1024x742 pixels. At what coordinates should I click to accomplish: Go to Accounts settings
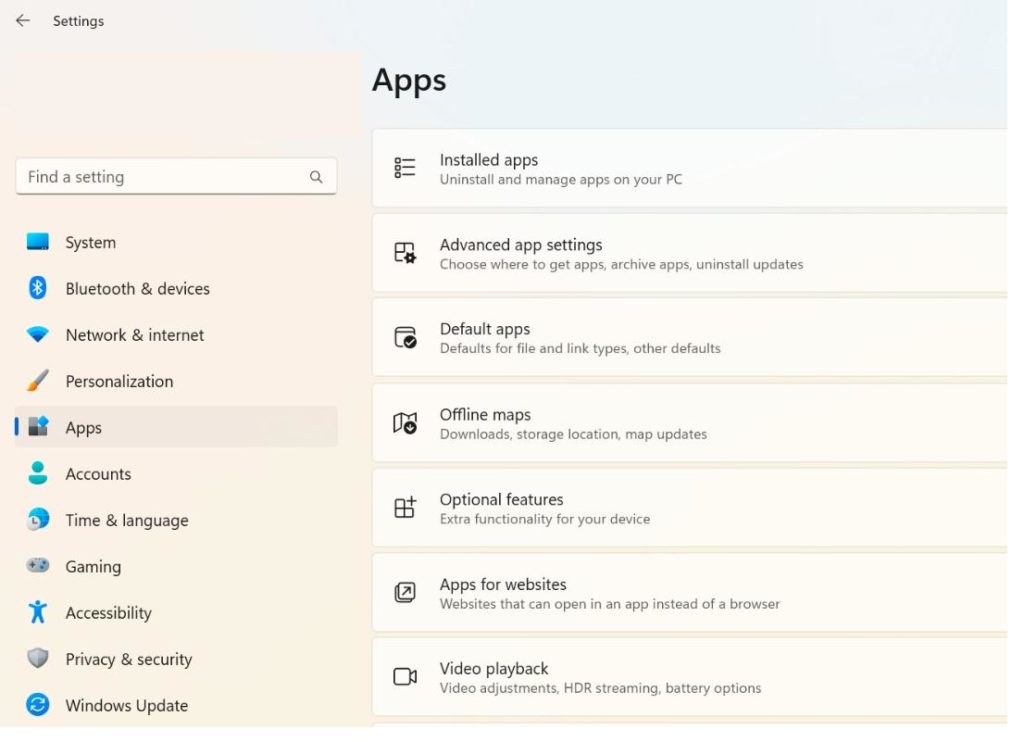click(x=98, y=474)
